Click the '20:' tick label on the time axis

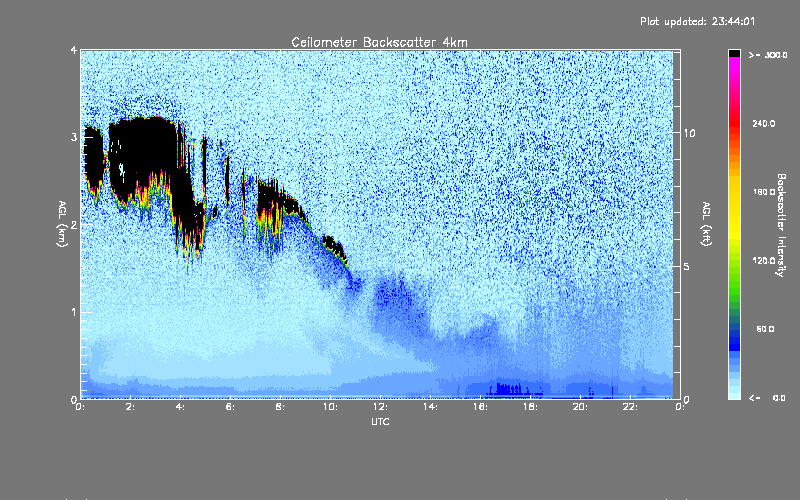pyautogui.click(x=580, y=407)
